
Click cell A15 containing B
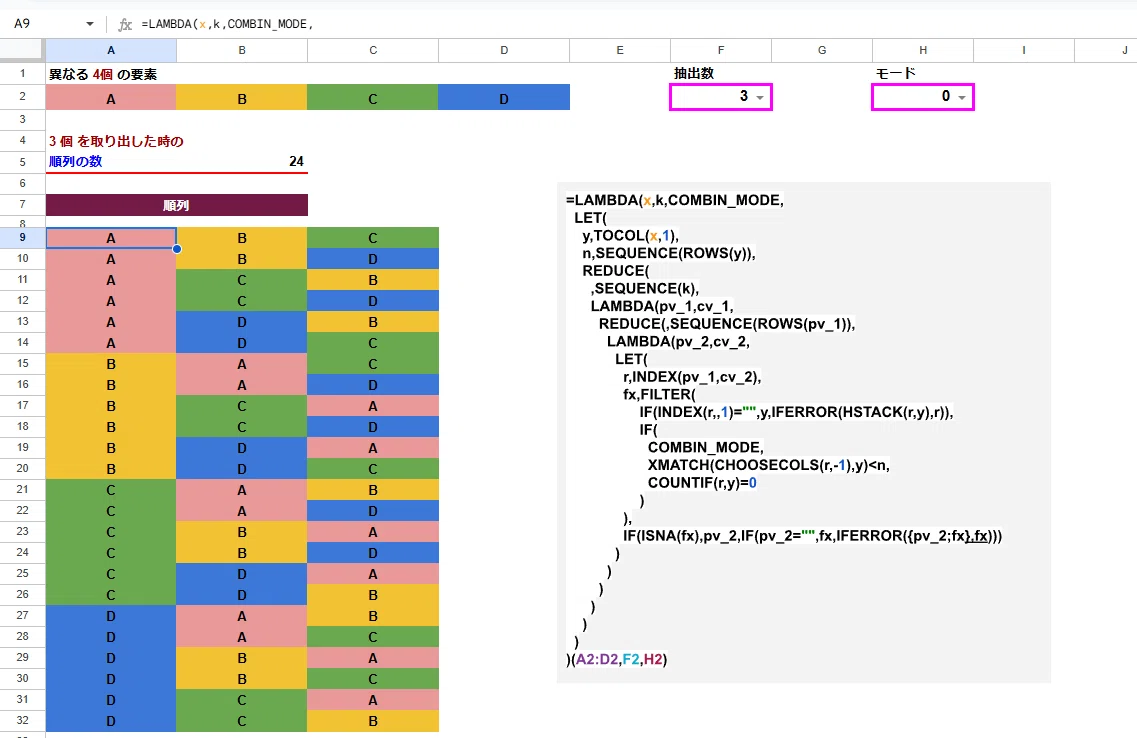111,364
